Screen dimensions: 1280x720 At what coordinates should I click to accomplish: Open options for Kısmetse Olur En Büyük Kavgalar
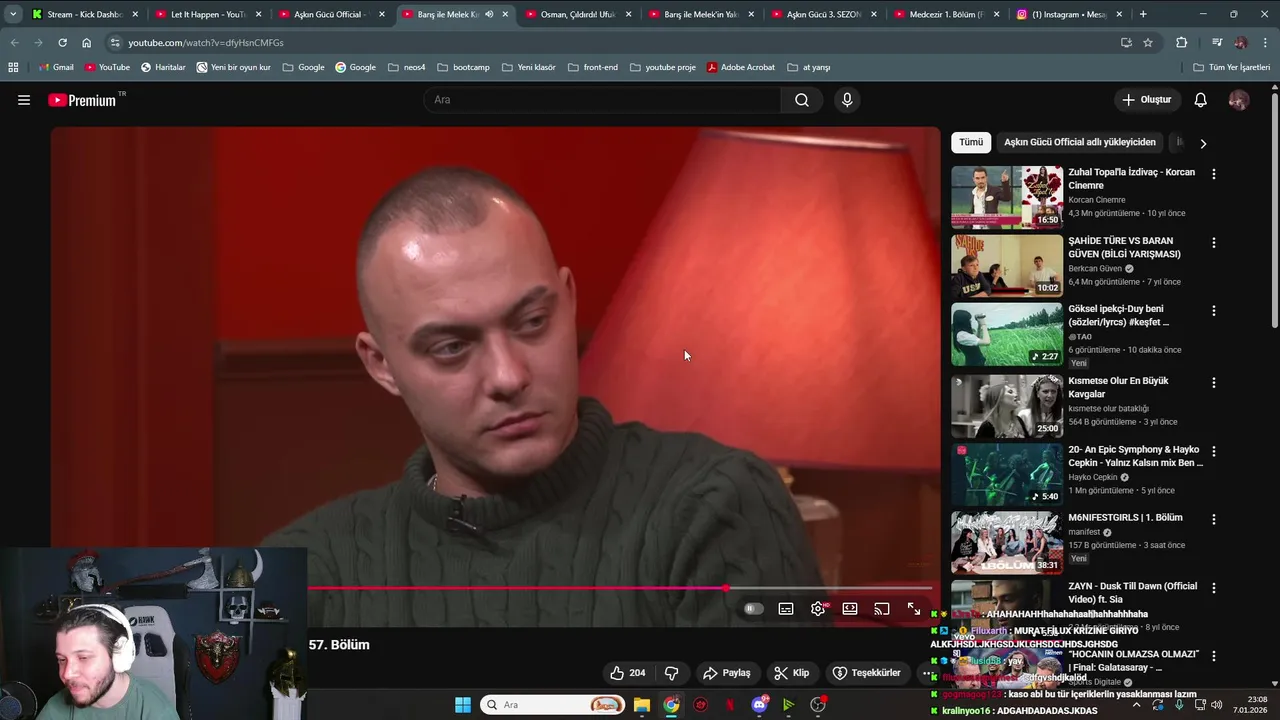click(x=1214, y=383)
